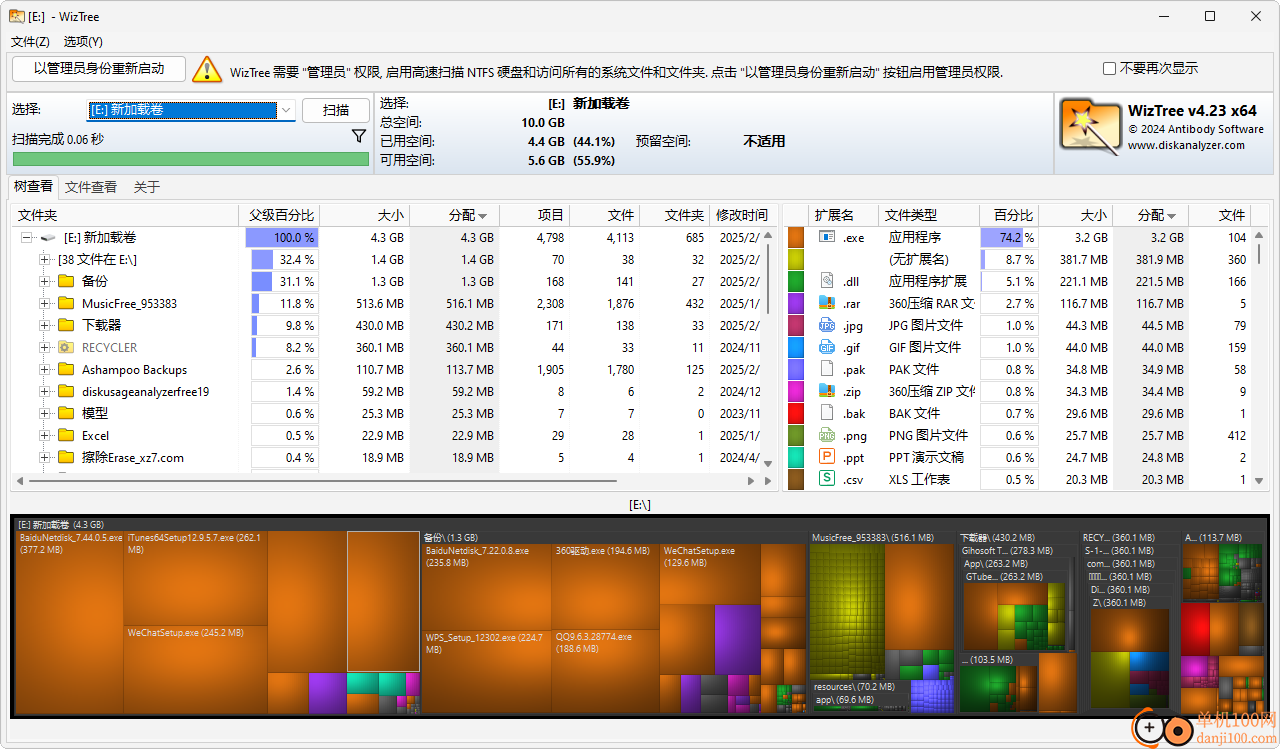
Task: Expand the 备份 folder node
Action: point(45,282)
